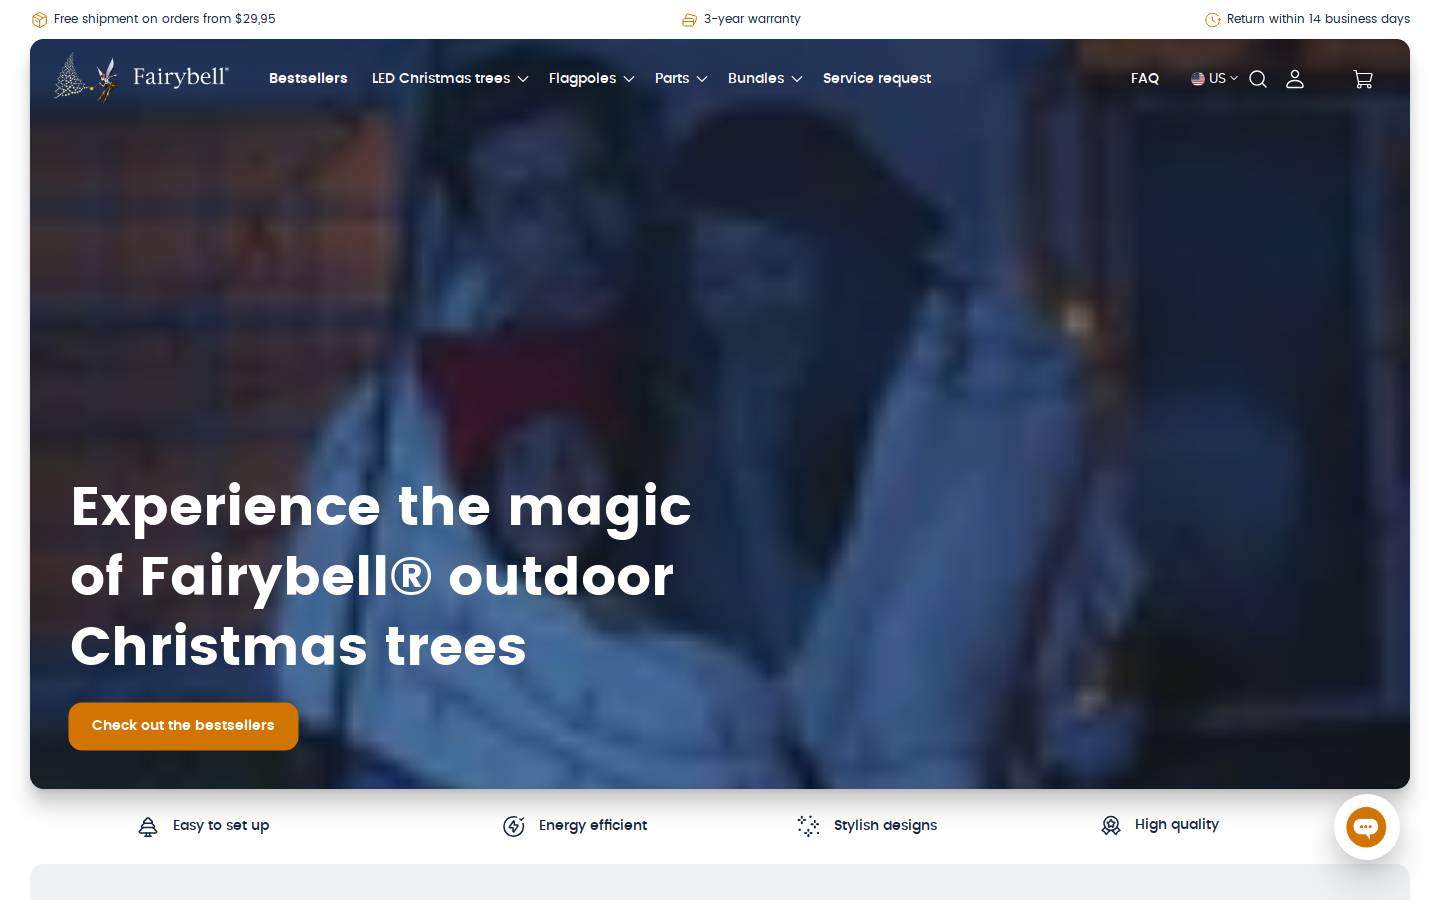Click 'Return within 14 business days' text

pyautogui.click(x=1318, y=19)
